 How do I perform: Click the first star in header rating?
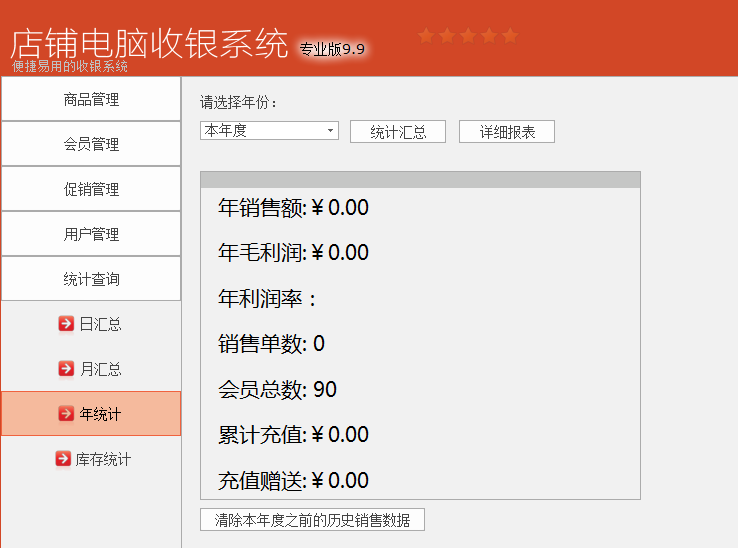tap(426, 36)
